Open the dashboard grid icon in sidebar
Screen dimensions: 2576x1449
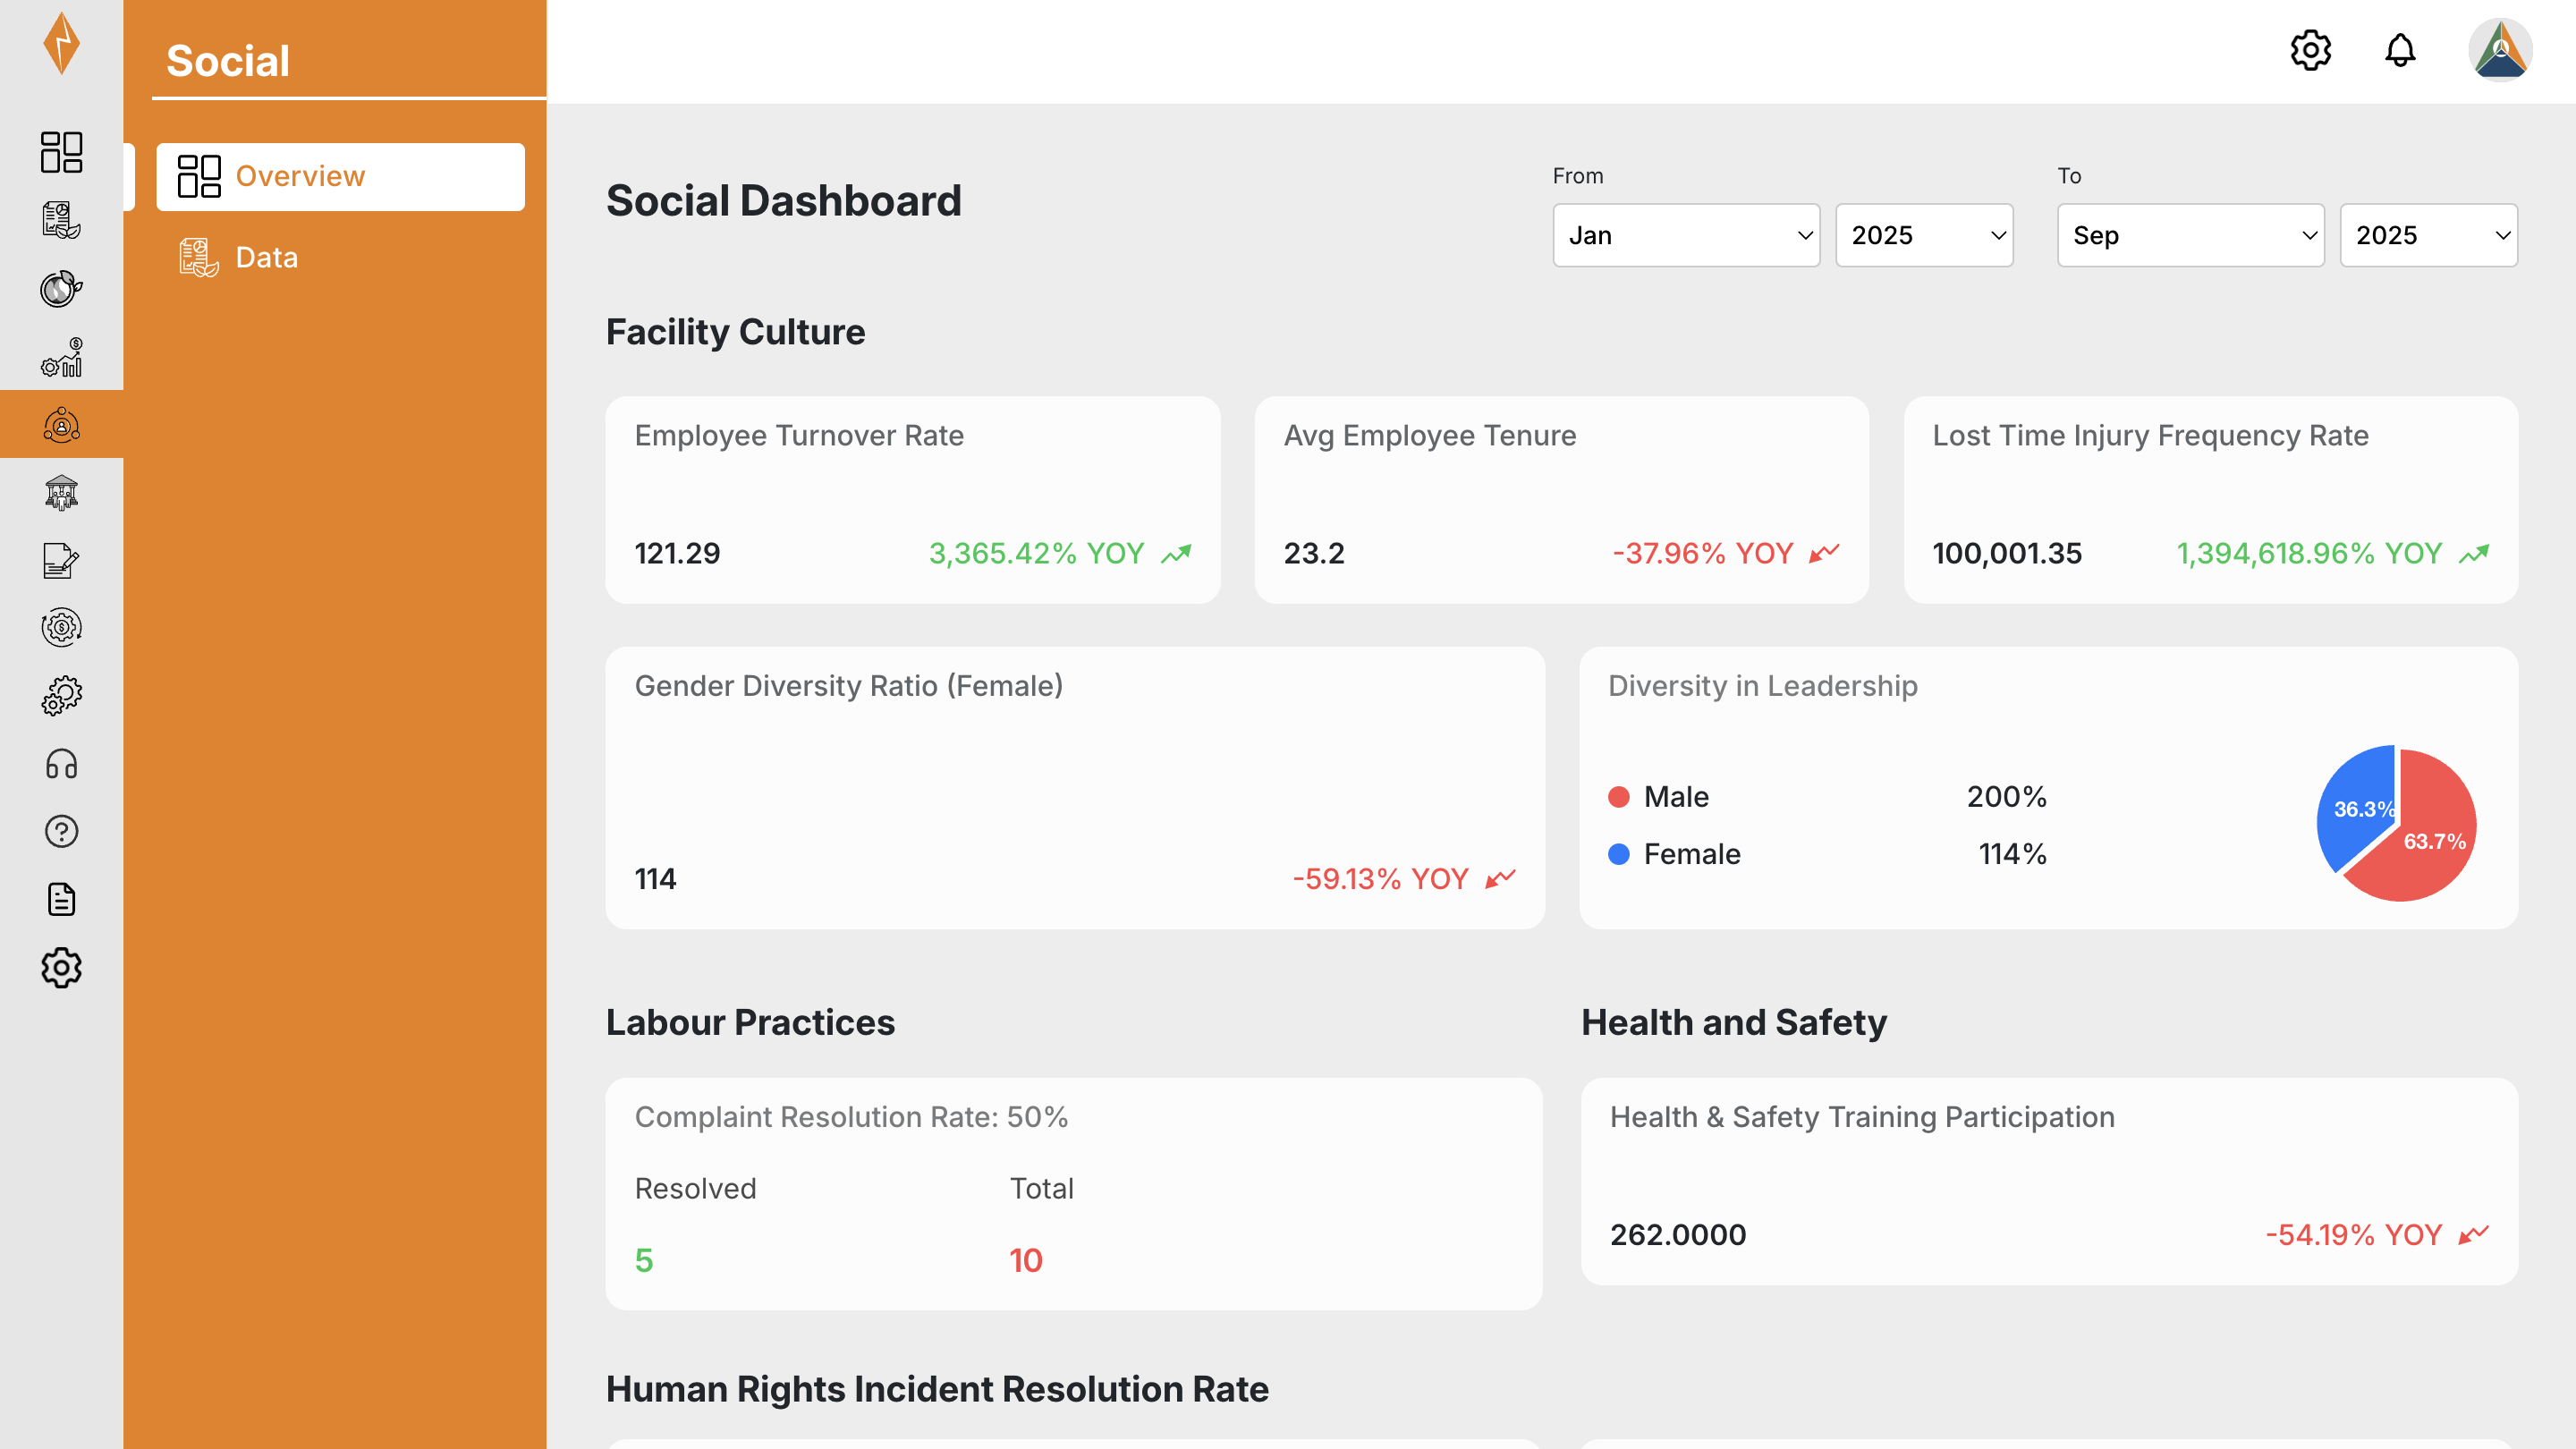point(61,152)
